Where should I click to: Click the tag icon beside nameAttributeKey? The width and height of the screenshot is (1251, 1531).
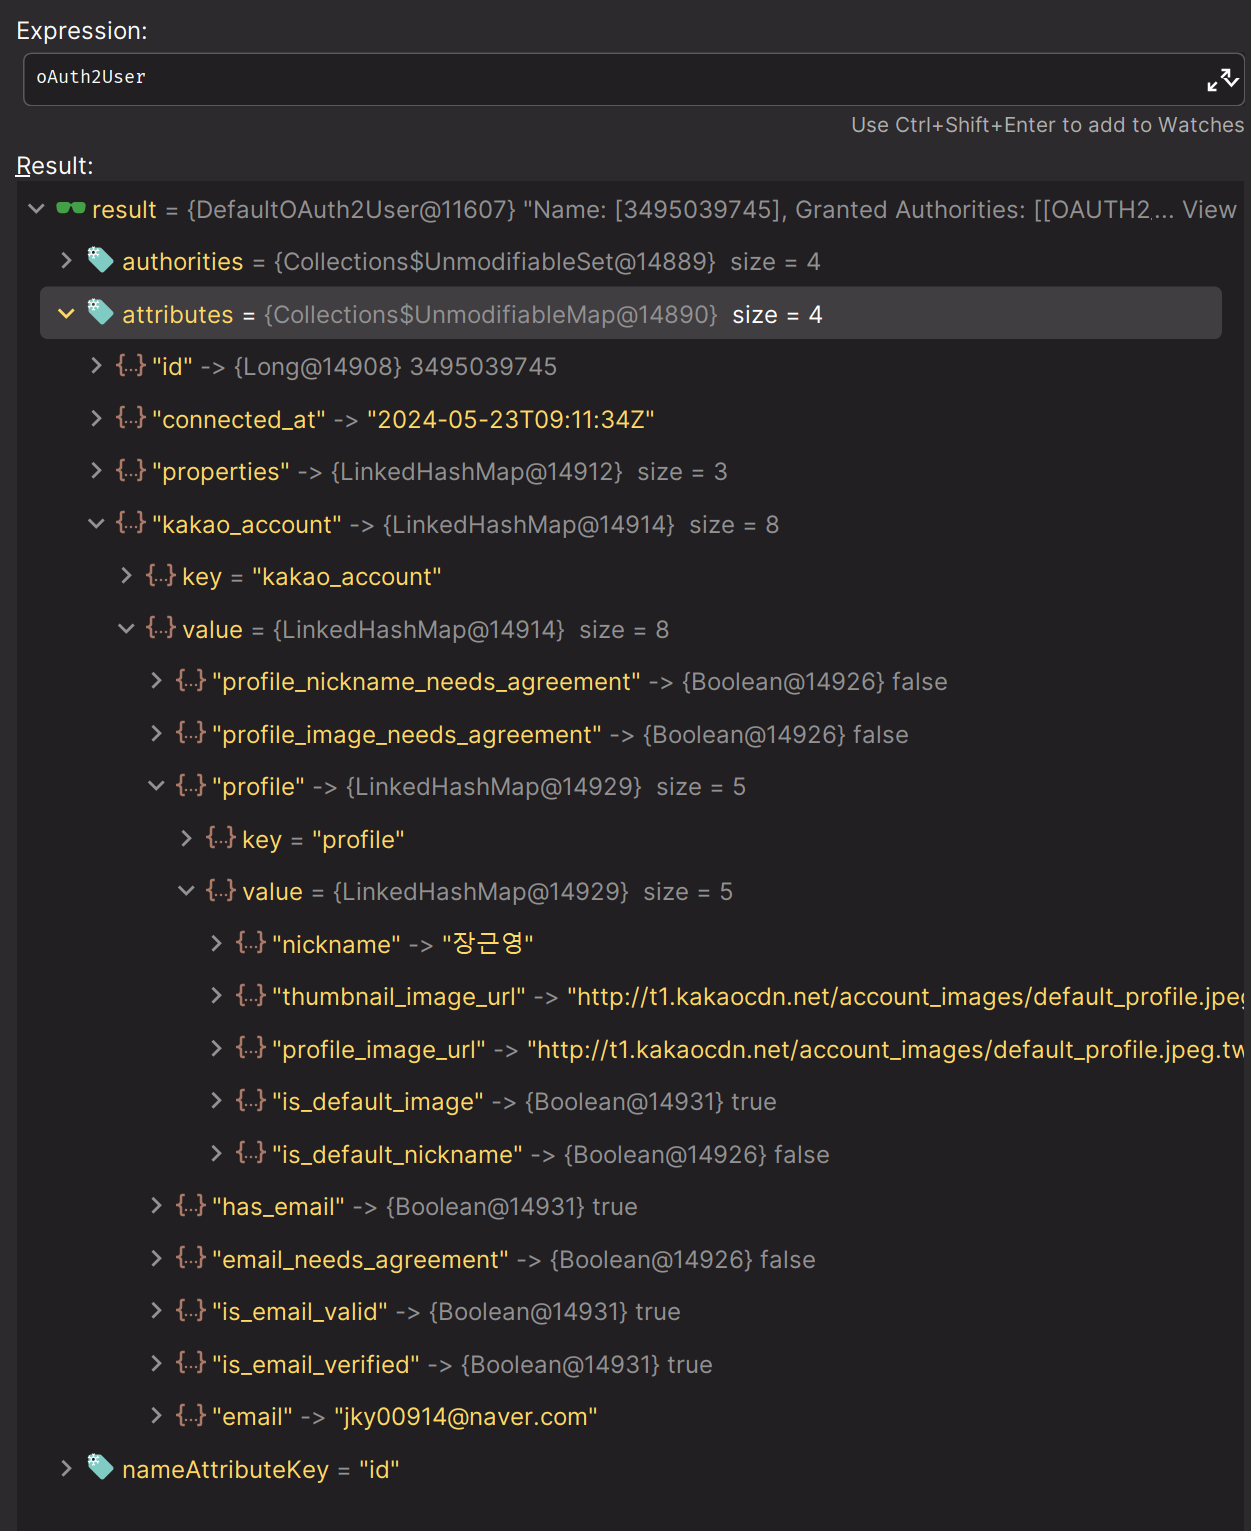tap(100, 1467)
